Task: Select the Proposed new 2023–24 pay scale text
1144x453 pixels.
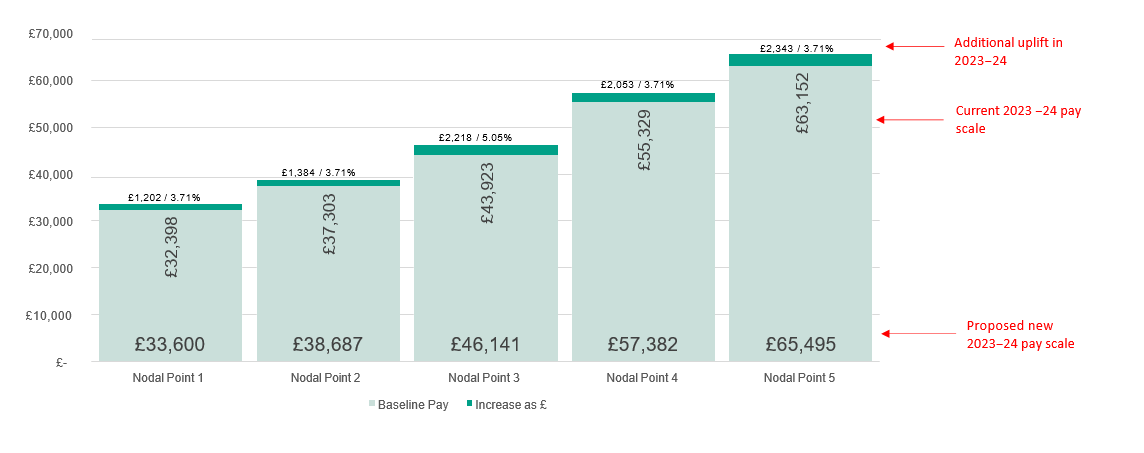Action: [1017, 334]
